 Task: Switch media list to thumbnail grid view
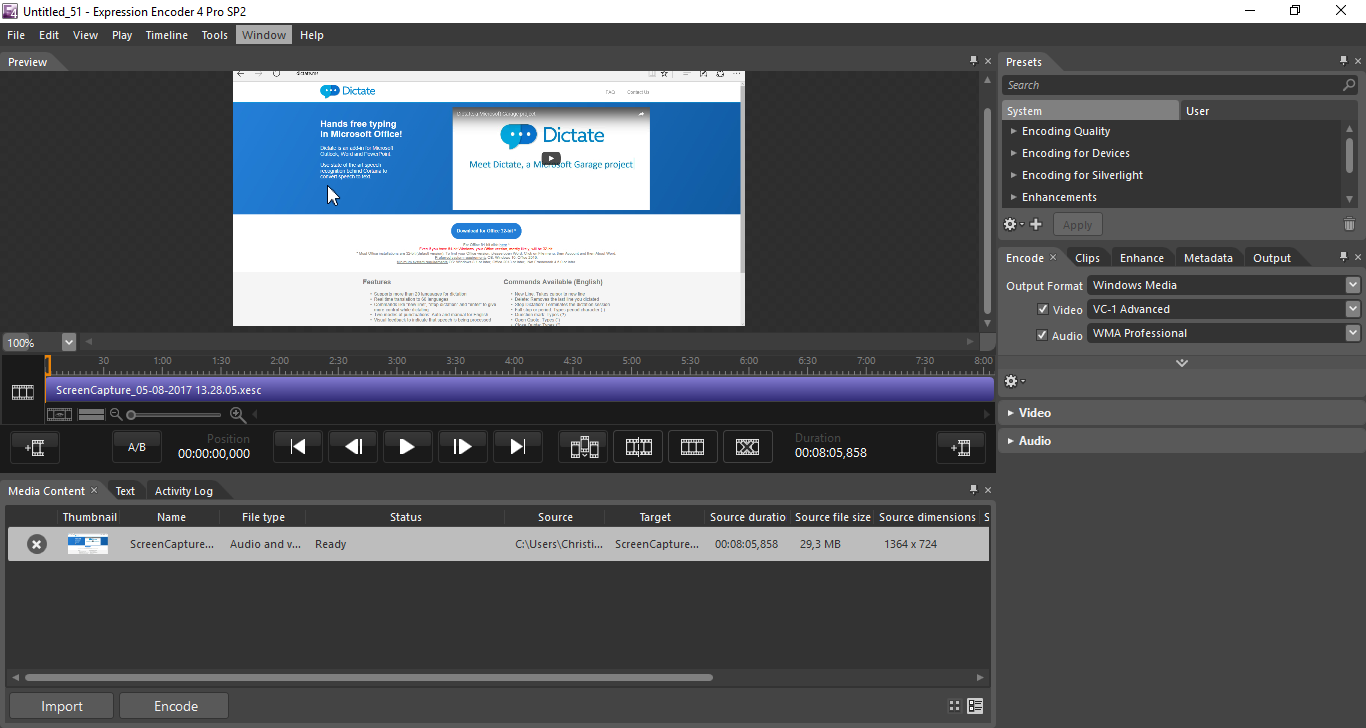coord(954,706)
